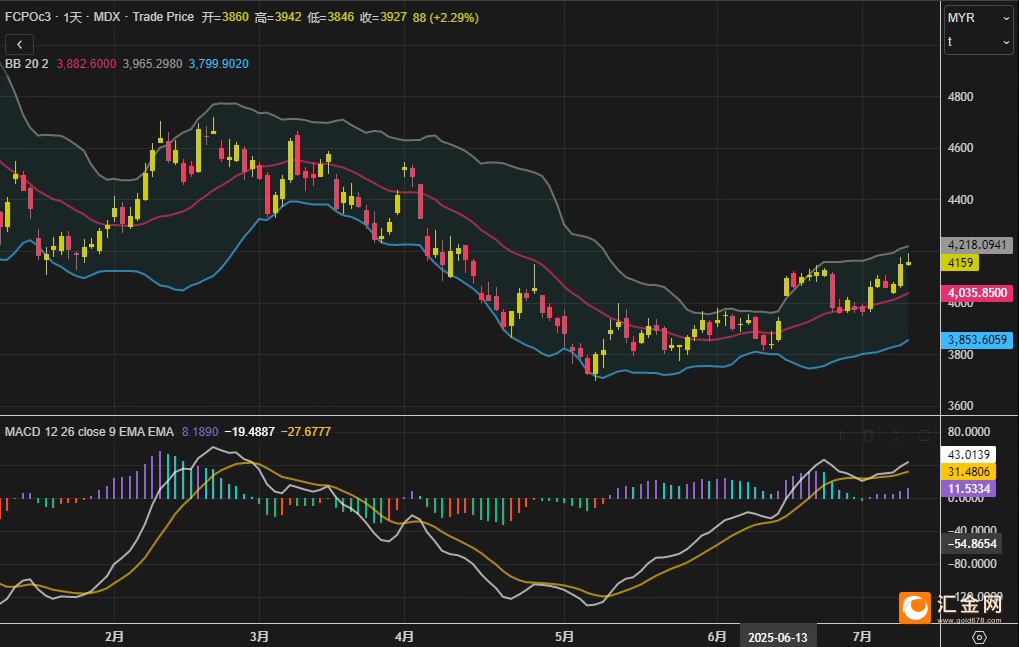
Task: Click the high value 高=3942
Action: [278, 17]
